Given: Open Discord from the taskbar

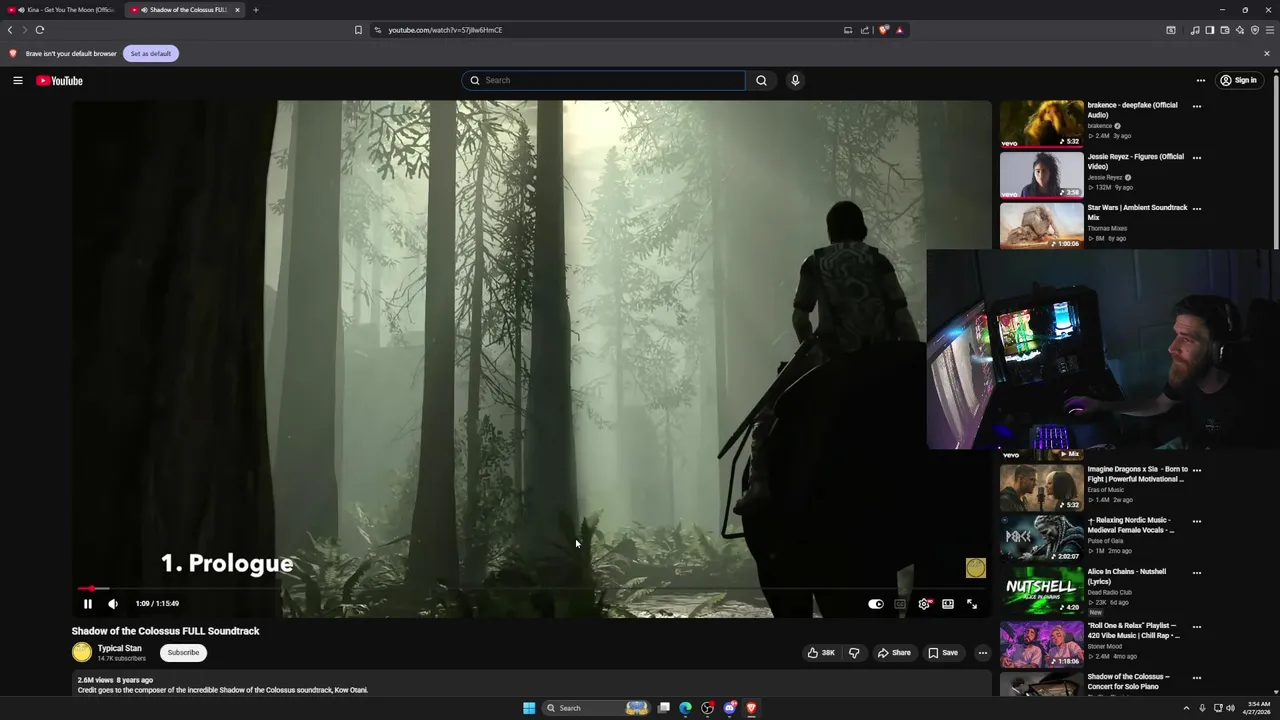Looking at the screenshot, I should (730, 708).
